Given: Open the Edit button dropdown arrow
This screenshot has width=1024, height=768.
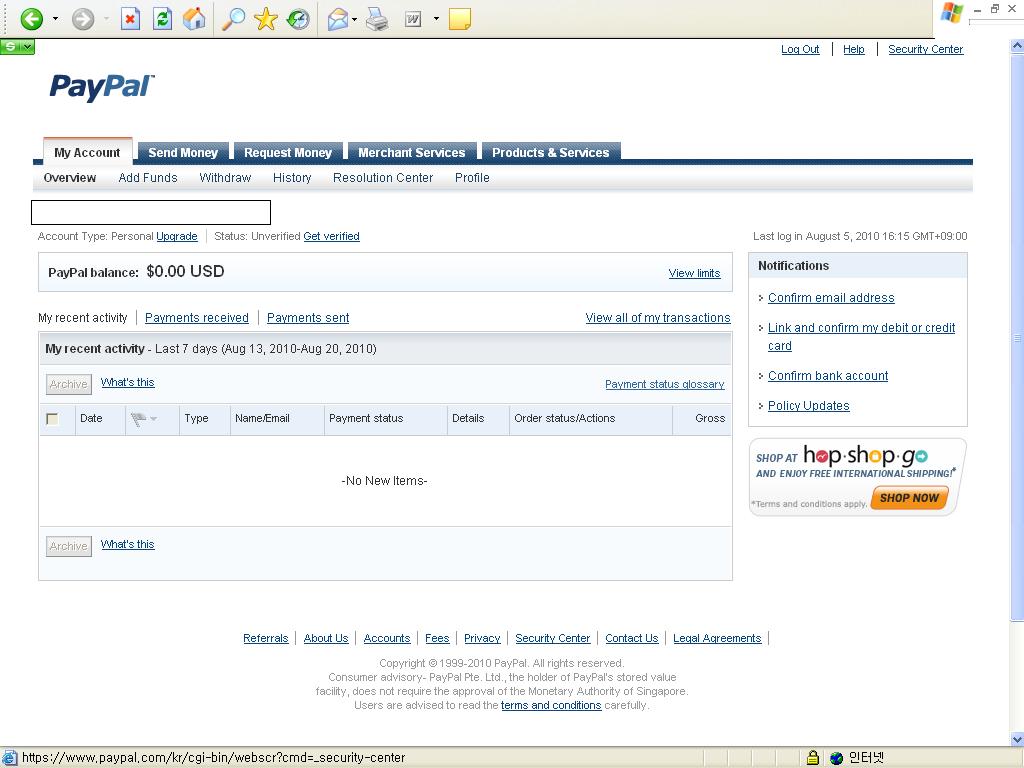Looking at the screenshot, I should point(436,19).
